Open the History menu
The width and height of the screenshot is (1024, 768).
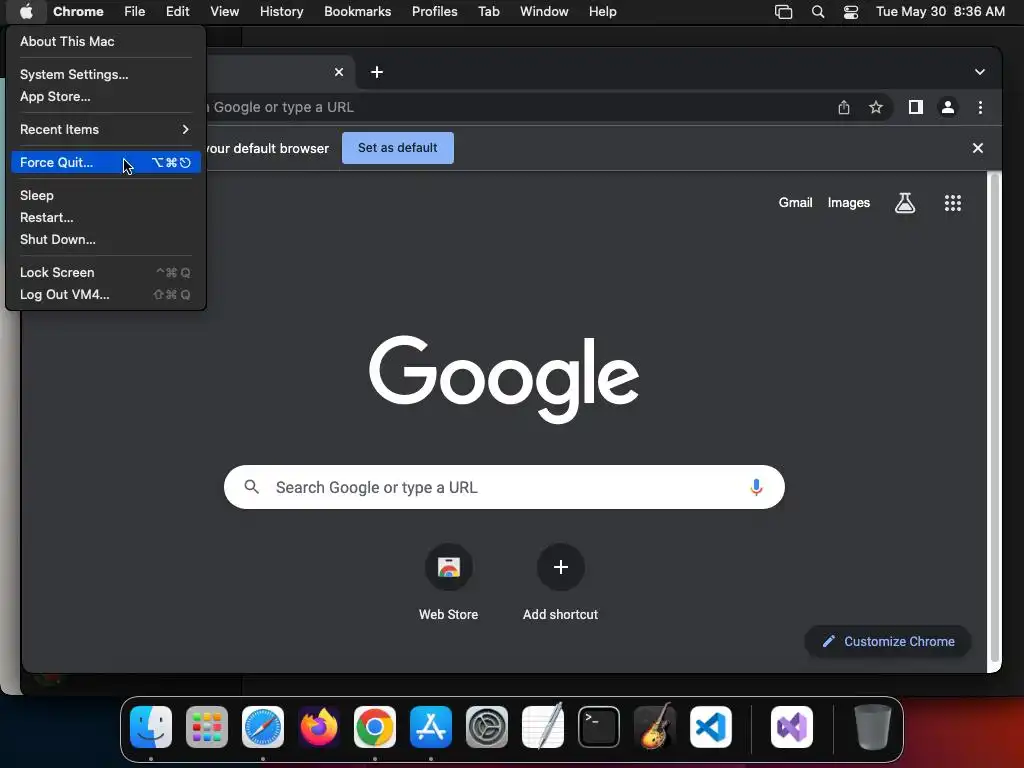[x=281, y=12]
